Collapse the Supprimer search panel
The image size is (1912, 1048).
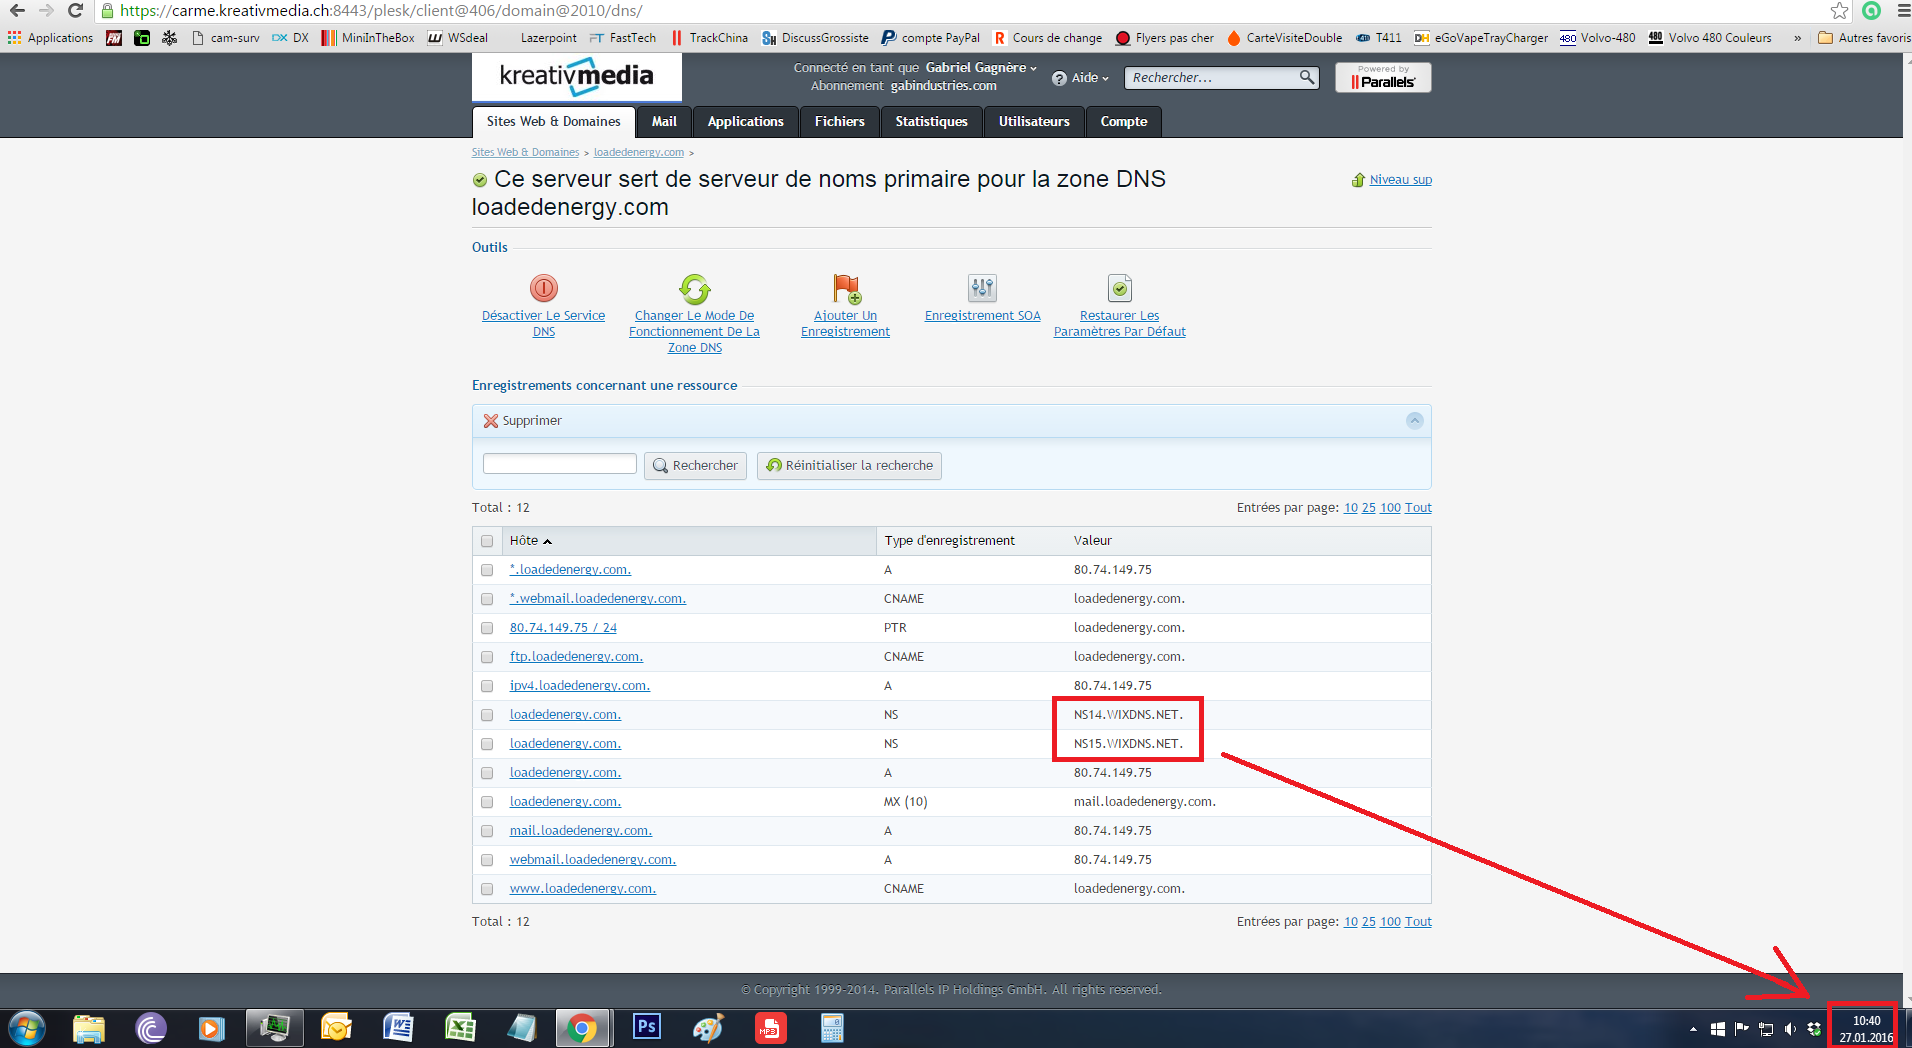[1414, 421]
